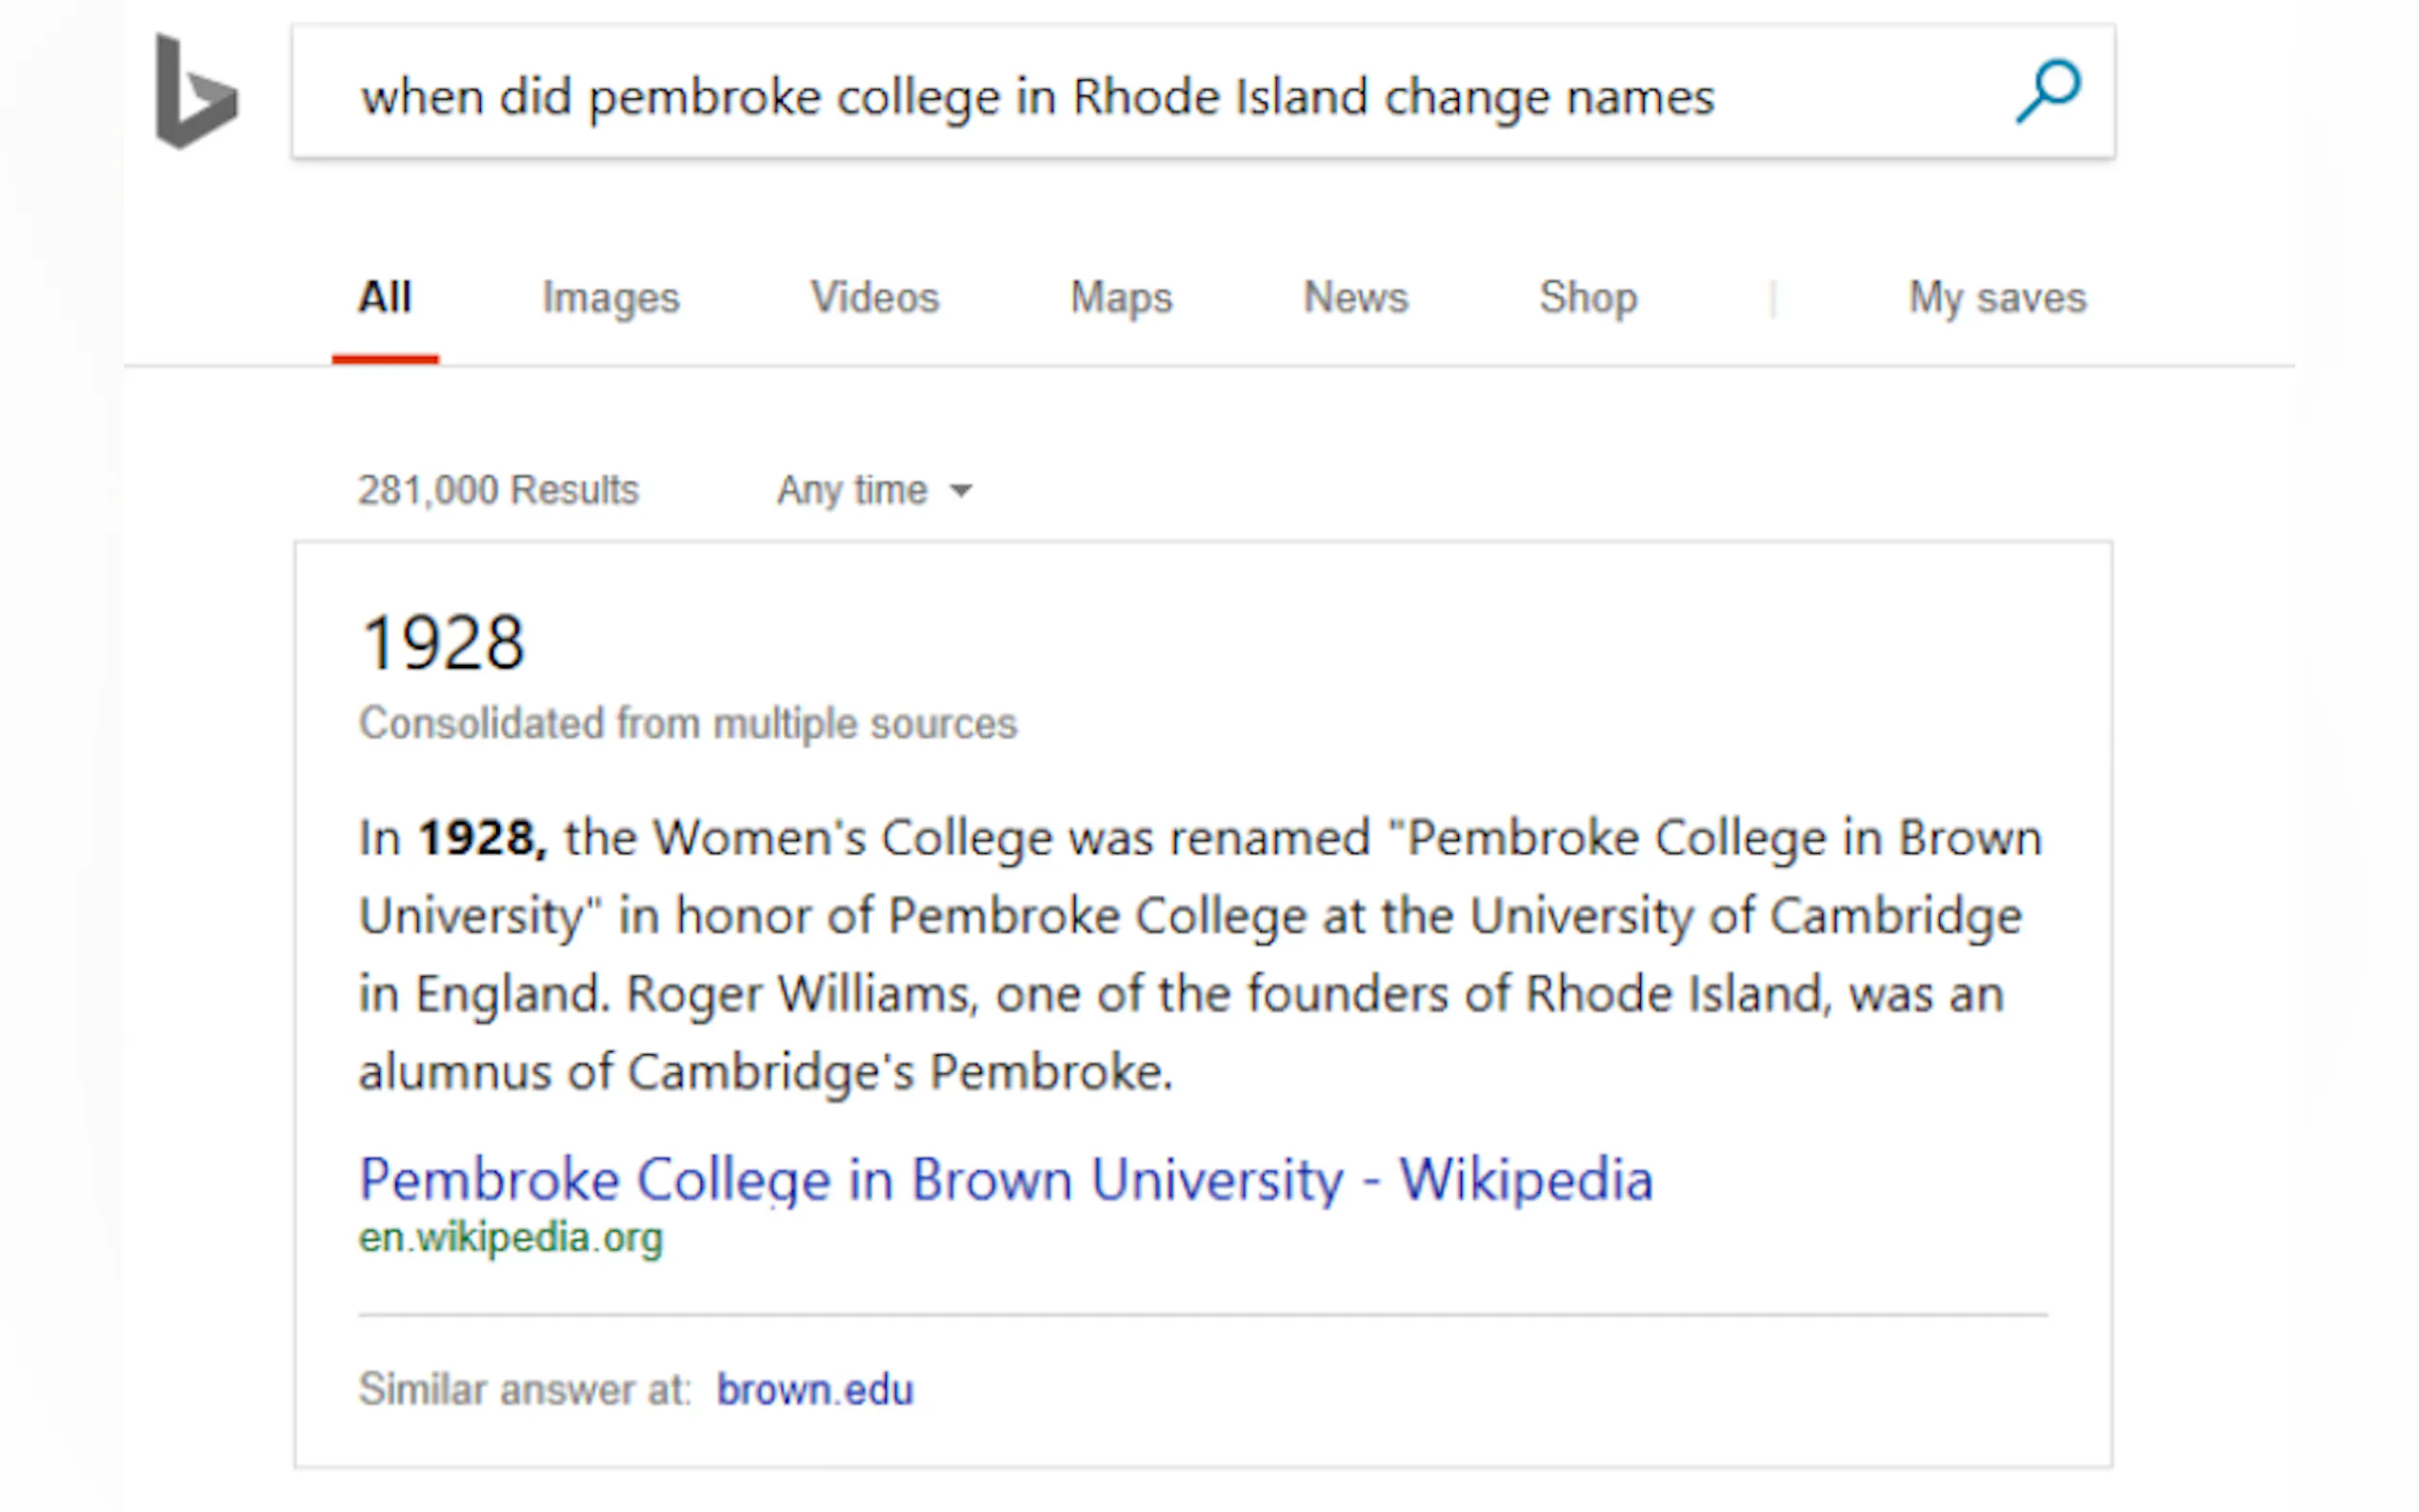The height and width of the screenshot is (1512, 2419).
Task: Switch to the News tab
Action: coord(1355,297)
